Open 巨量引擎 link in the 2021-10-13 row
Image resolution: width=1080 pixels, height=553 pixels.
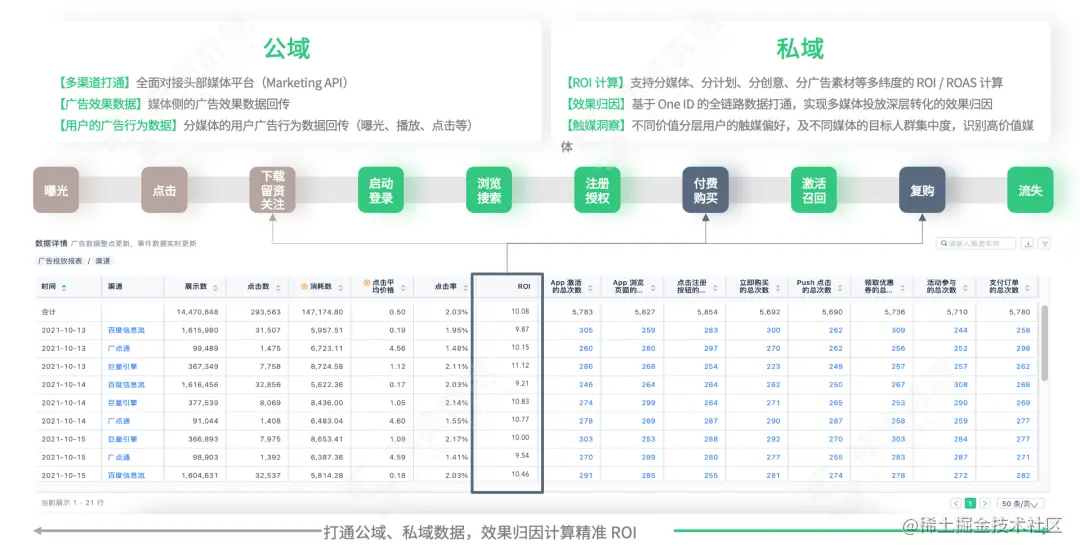[123, 366]
